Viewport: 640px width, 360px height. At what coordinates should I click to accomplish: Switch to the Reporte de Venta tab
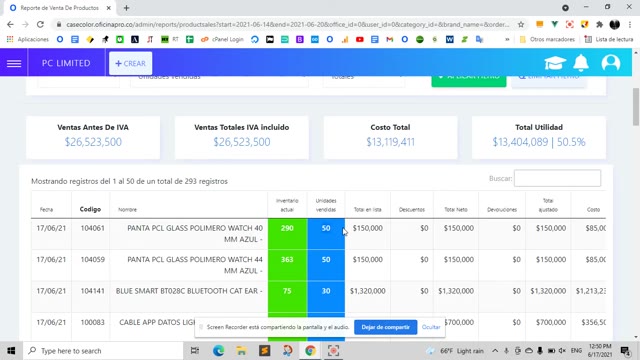click(x=58, y=8)
